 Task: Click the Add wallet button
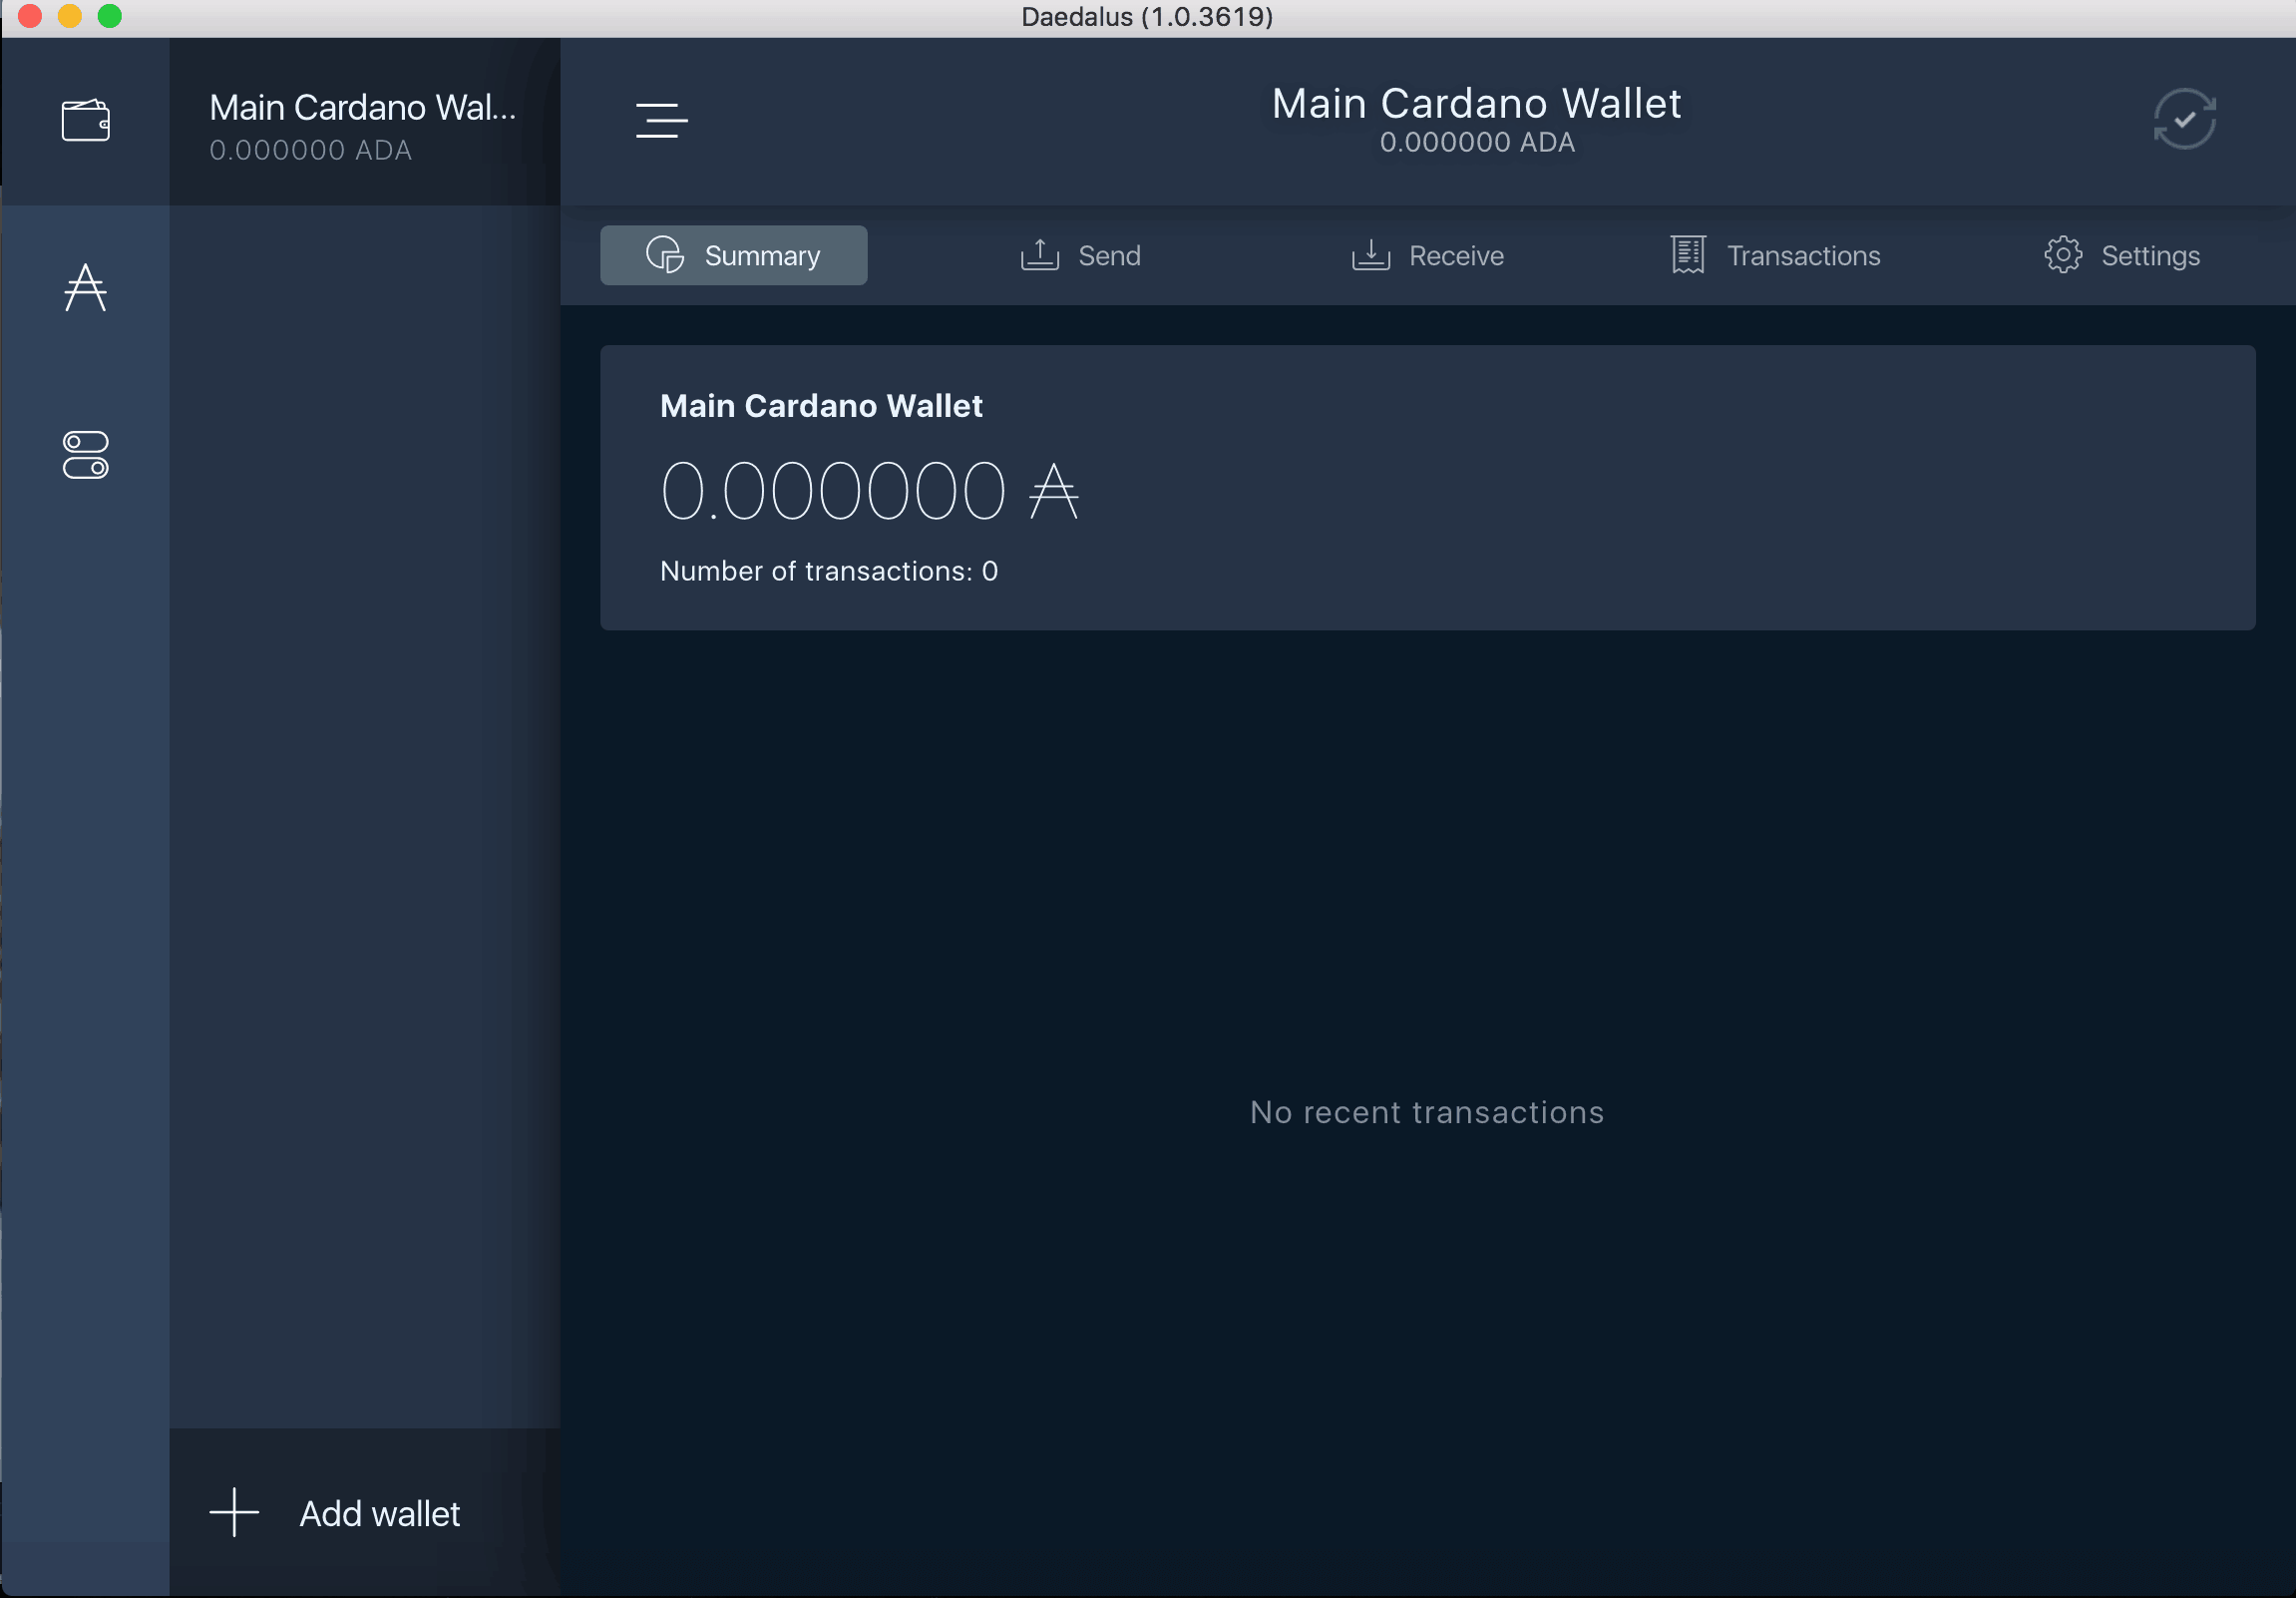(x=363, y=1512)
